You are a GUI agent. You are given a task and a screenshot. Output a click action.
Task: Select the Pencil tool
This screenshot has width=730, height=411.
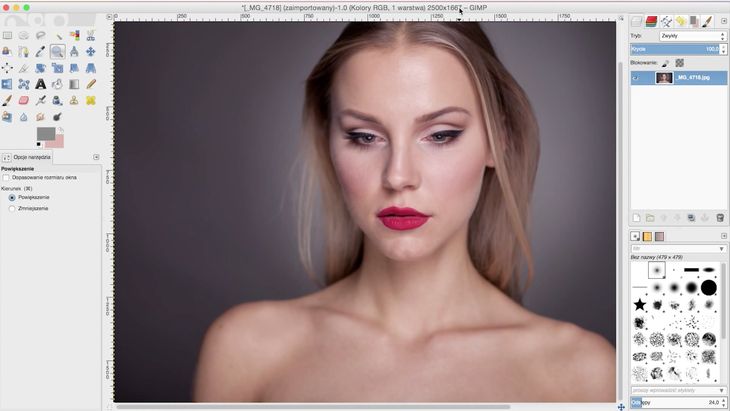tap(91, 84)
